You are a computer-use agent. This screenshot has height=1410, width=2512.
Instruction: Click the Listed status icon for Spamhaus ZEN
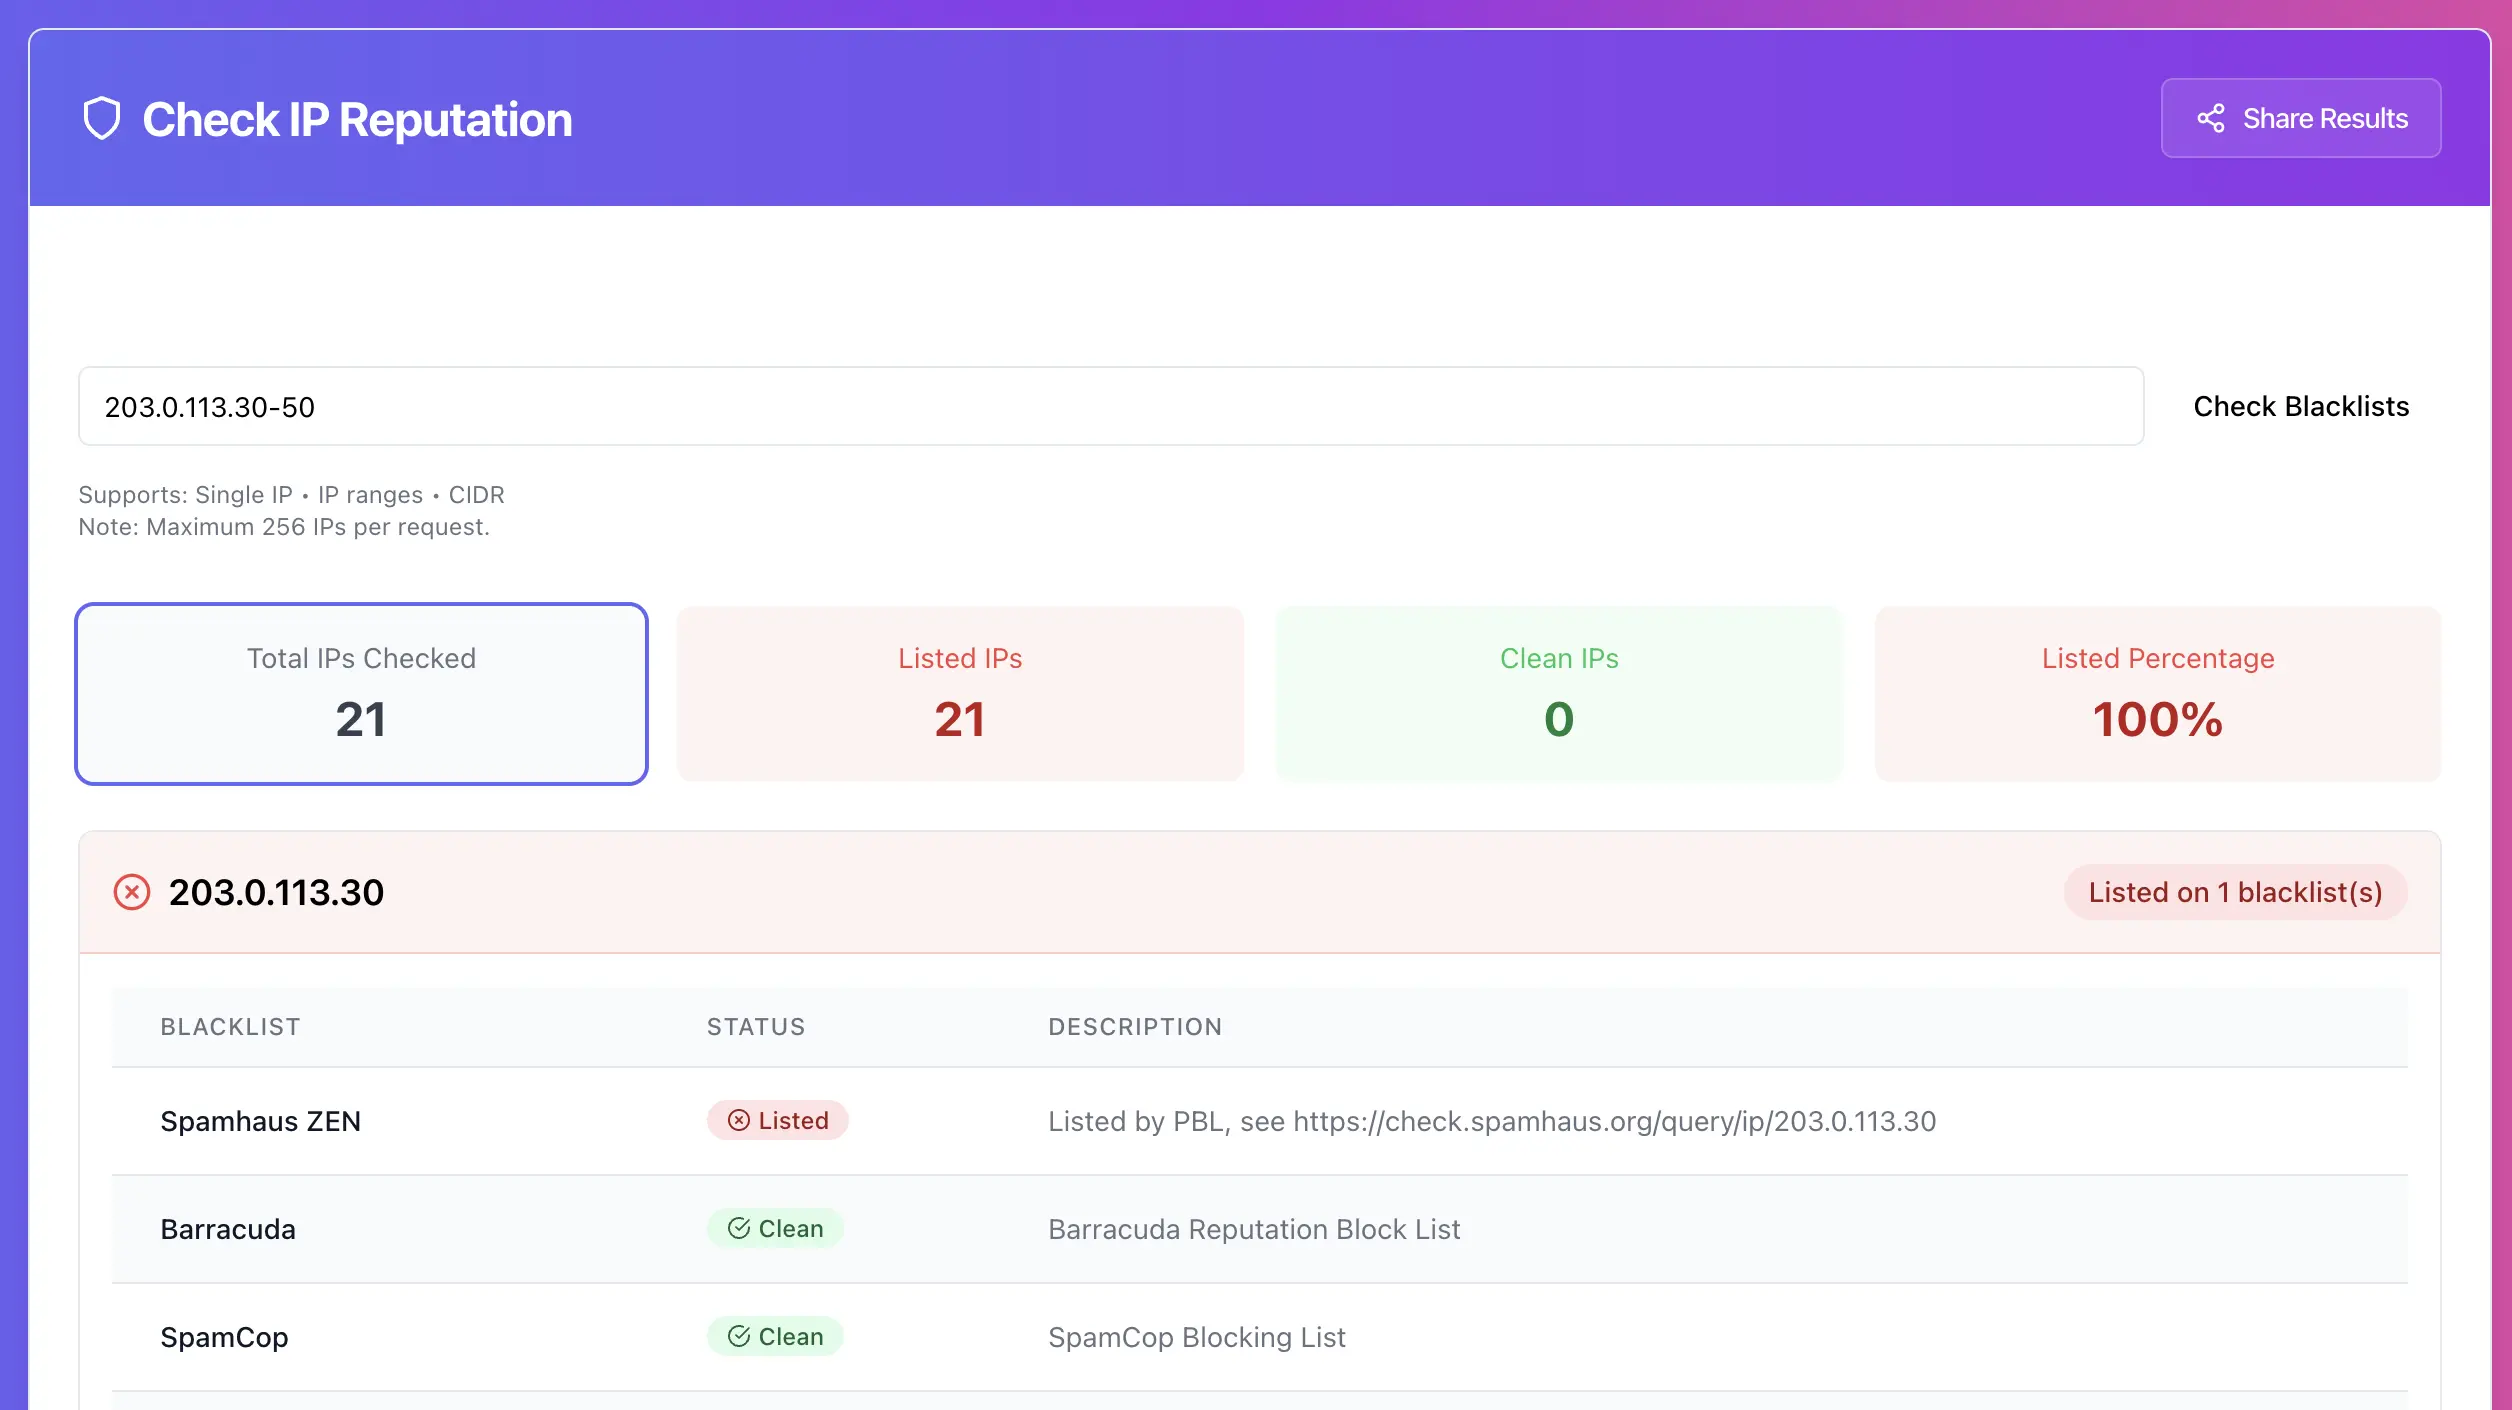click(738, 1120)
